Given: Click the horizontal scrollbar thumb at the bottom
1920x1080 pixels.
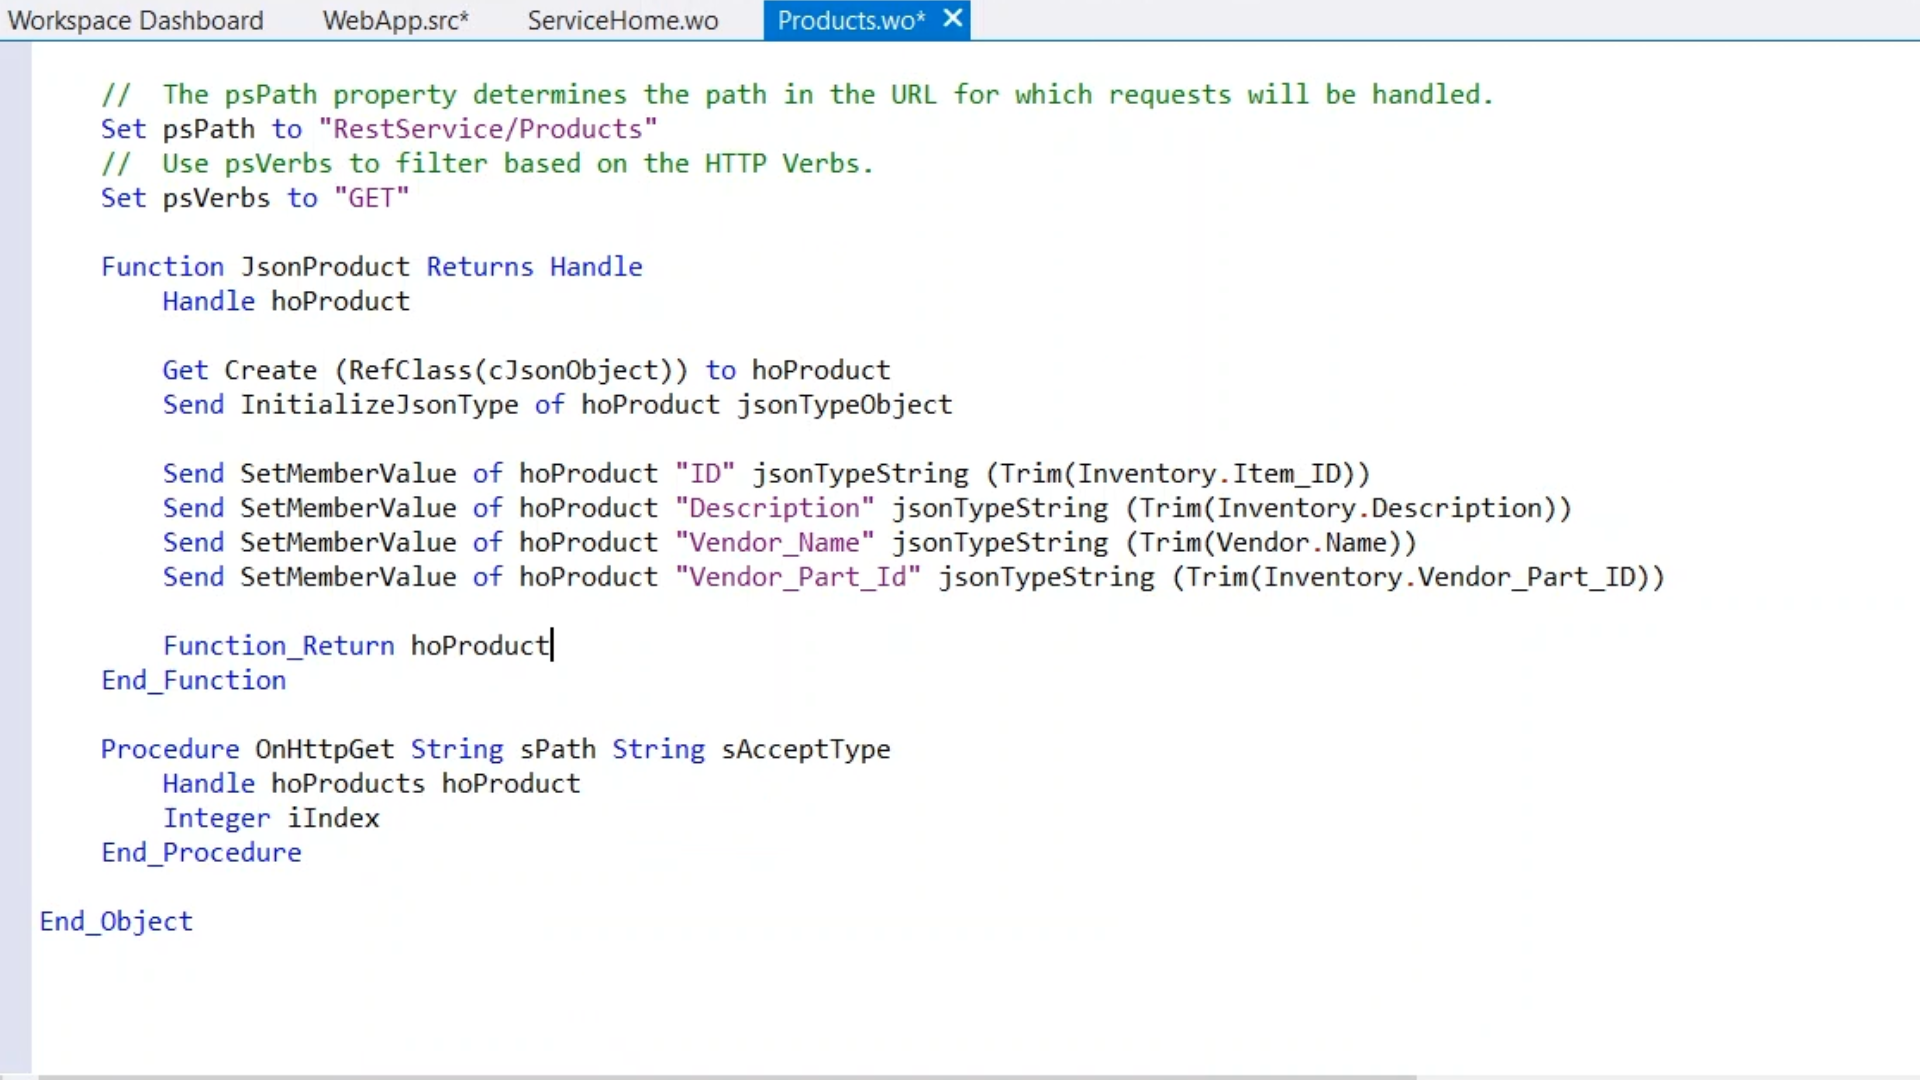Looking at the screenshot, I should (726, 1076).
